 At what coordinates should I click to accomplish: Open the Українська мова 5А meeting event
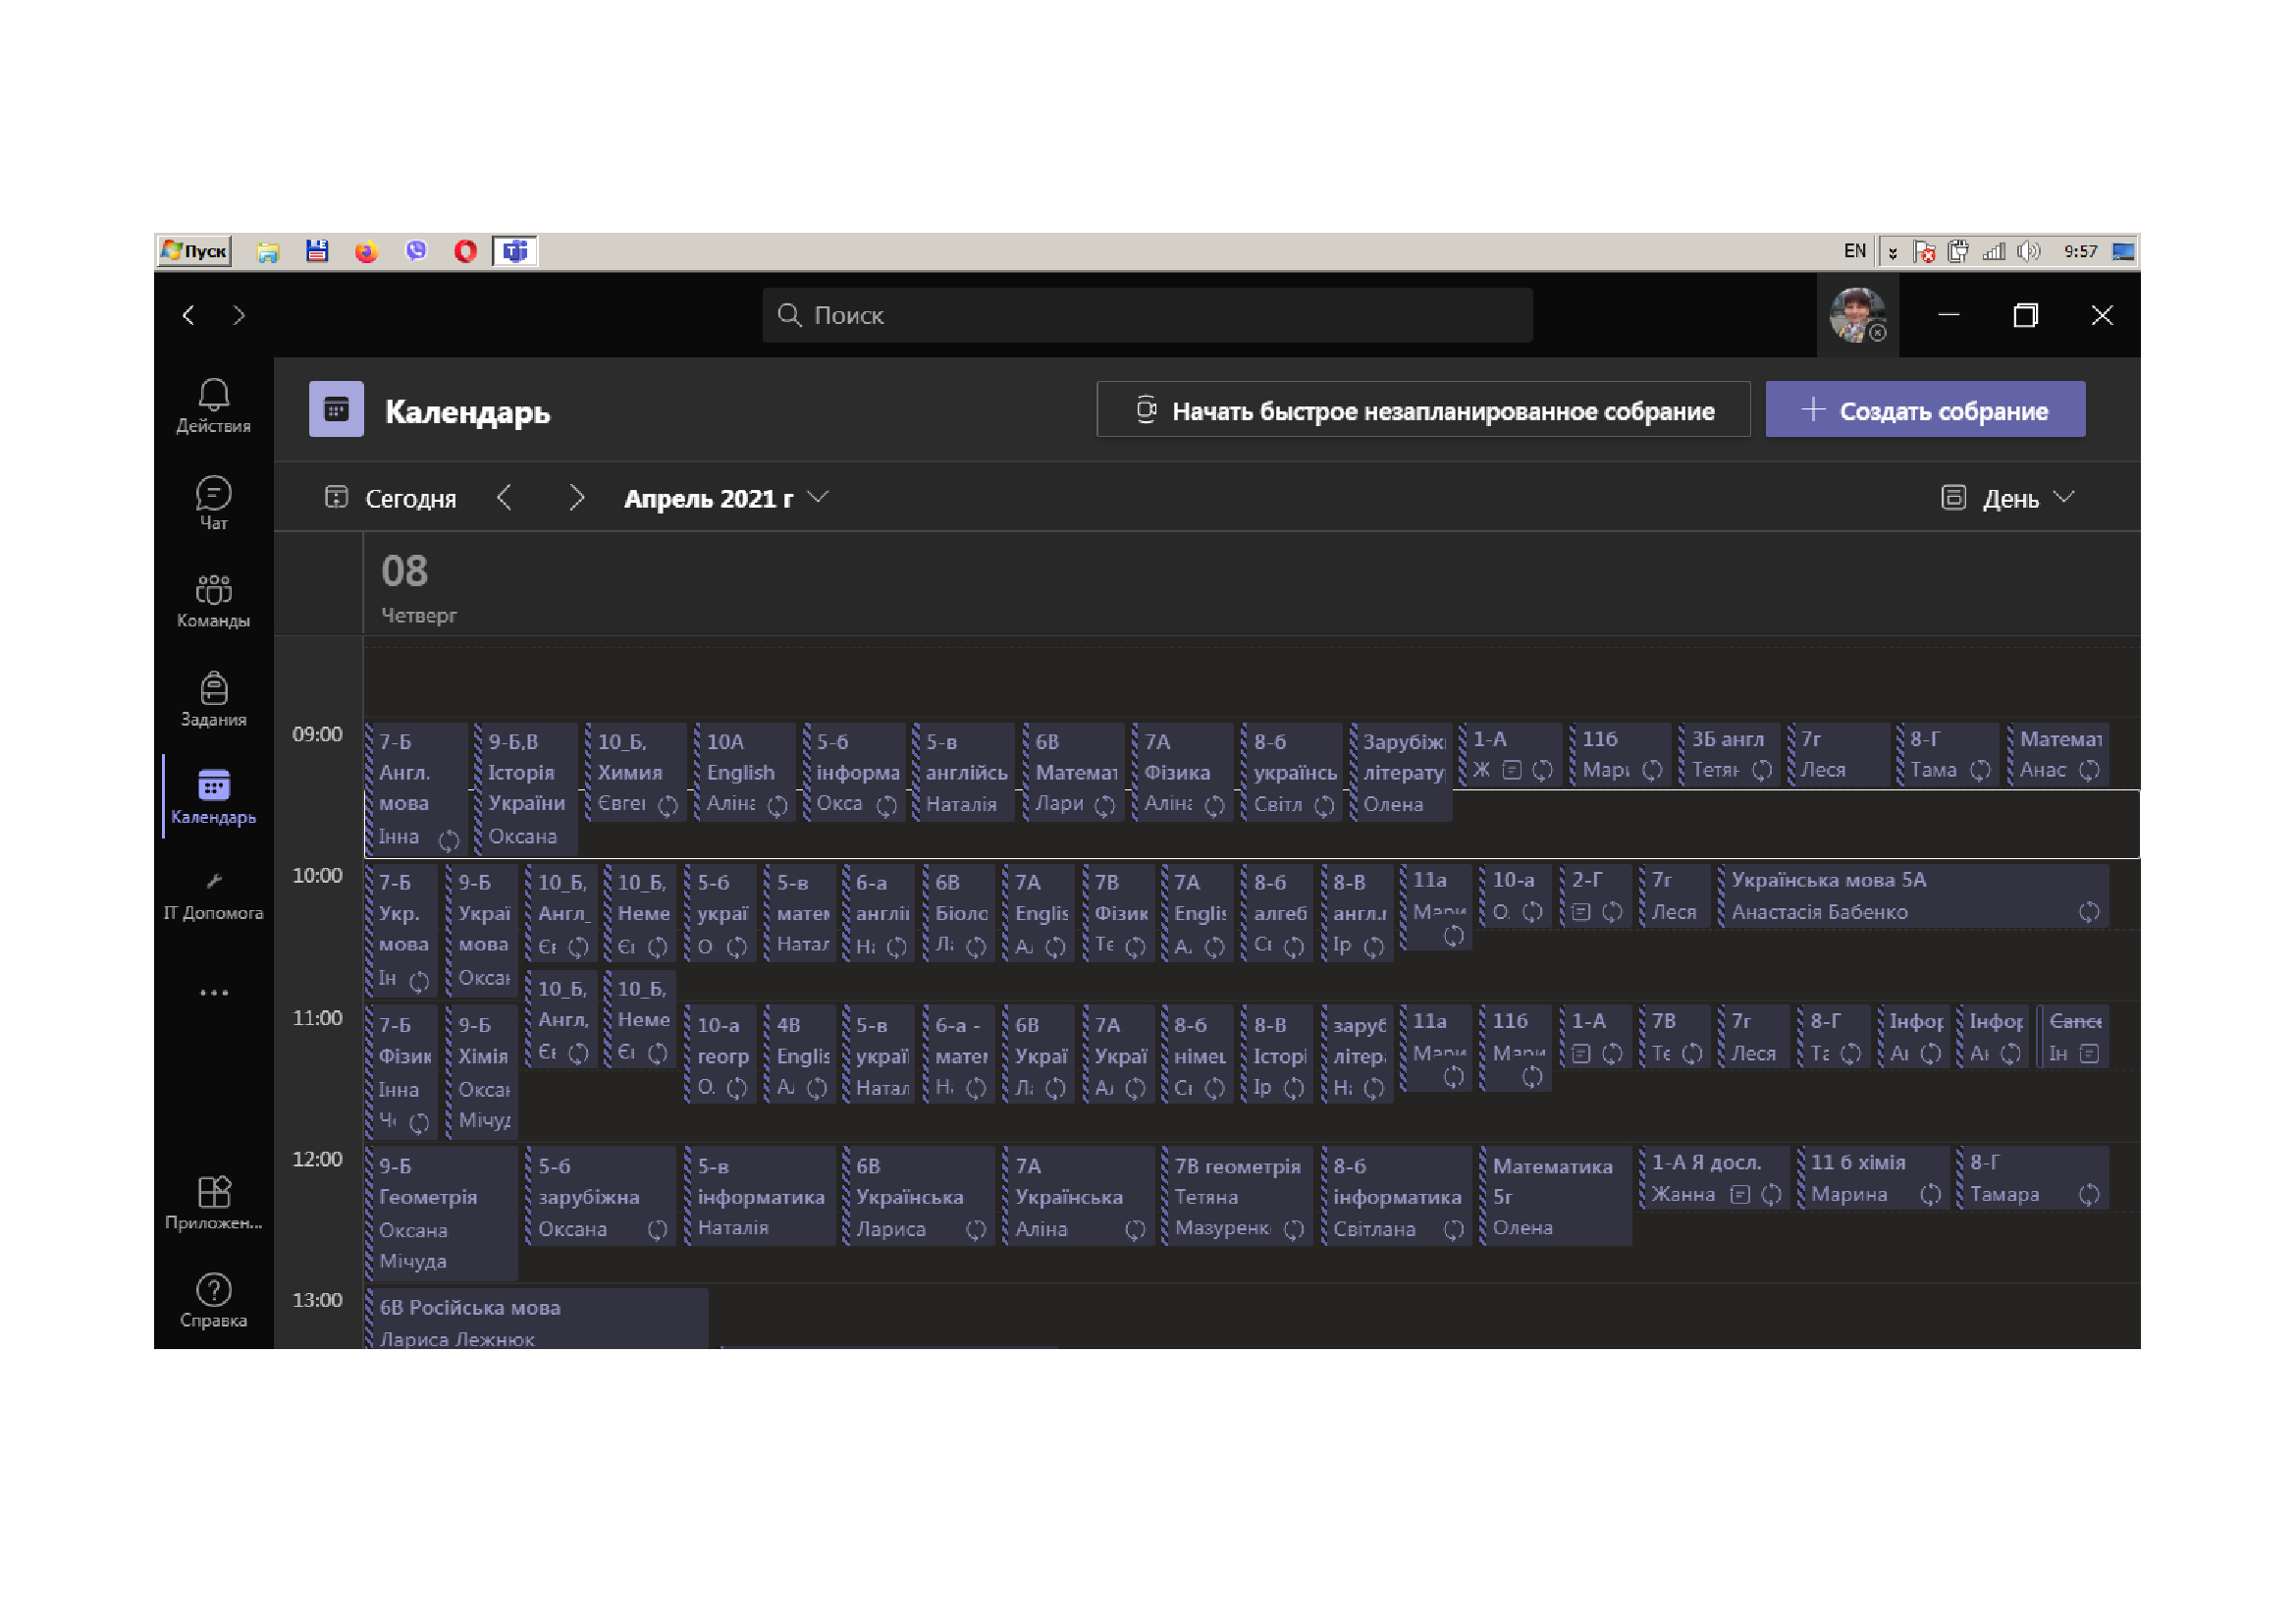point(1900,896)
